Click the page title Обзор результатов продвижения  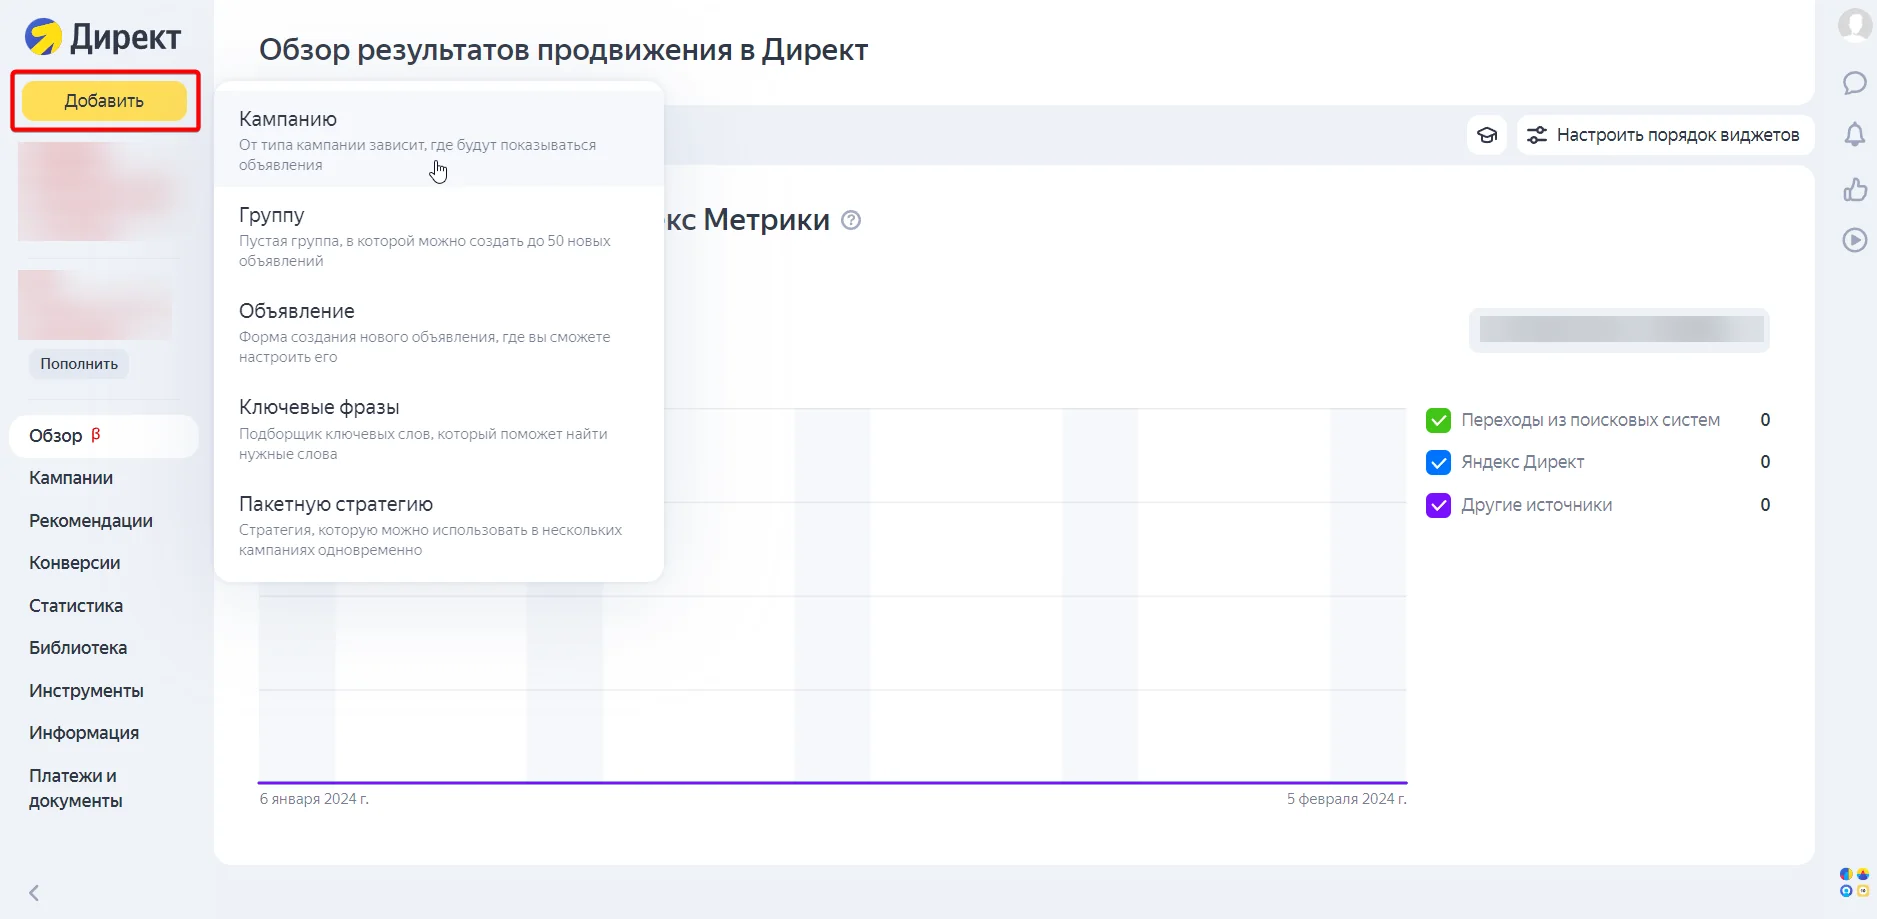563,50
